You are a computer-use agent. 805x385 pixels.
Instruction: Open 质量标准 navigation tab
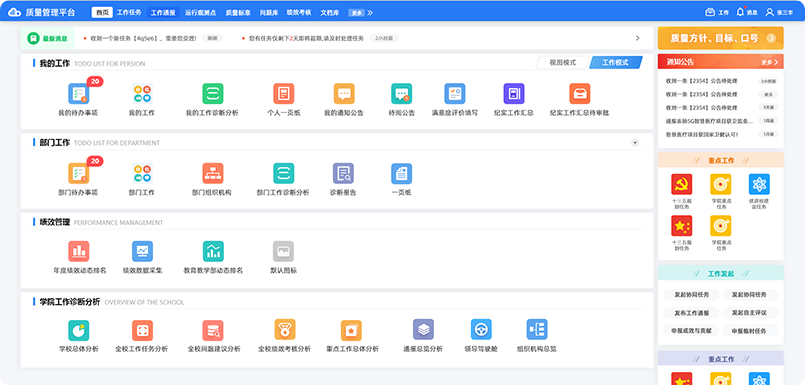(x=238, y=12)
